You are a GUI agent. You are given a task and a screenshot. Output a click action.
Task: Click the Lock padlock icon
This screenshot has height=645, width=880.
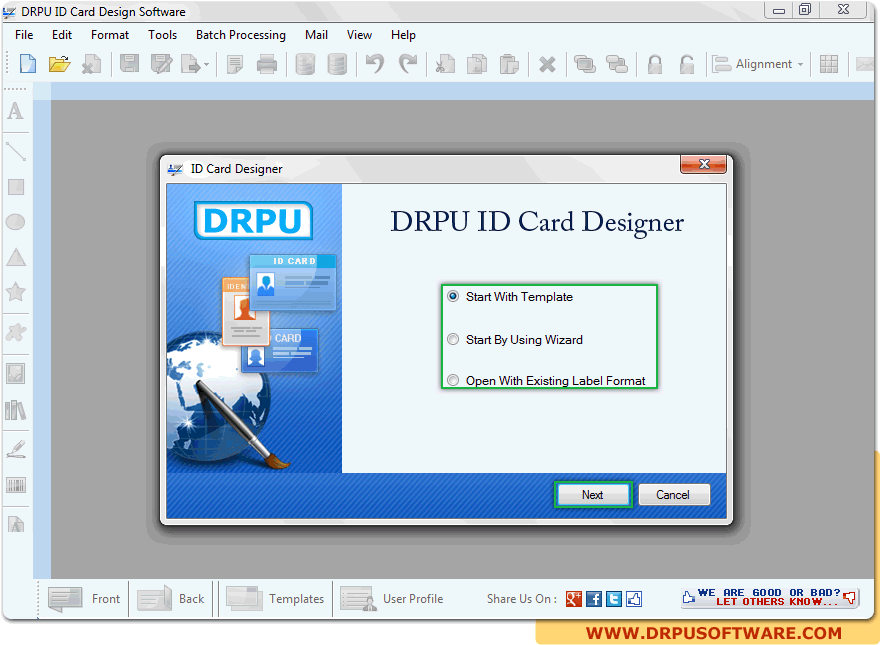[655, 64]
